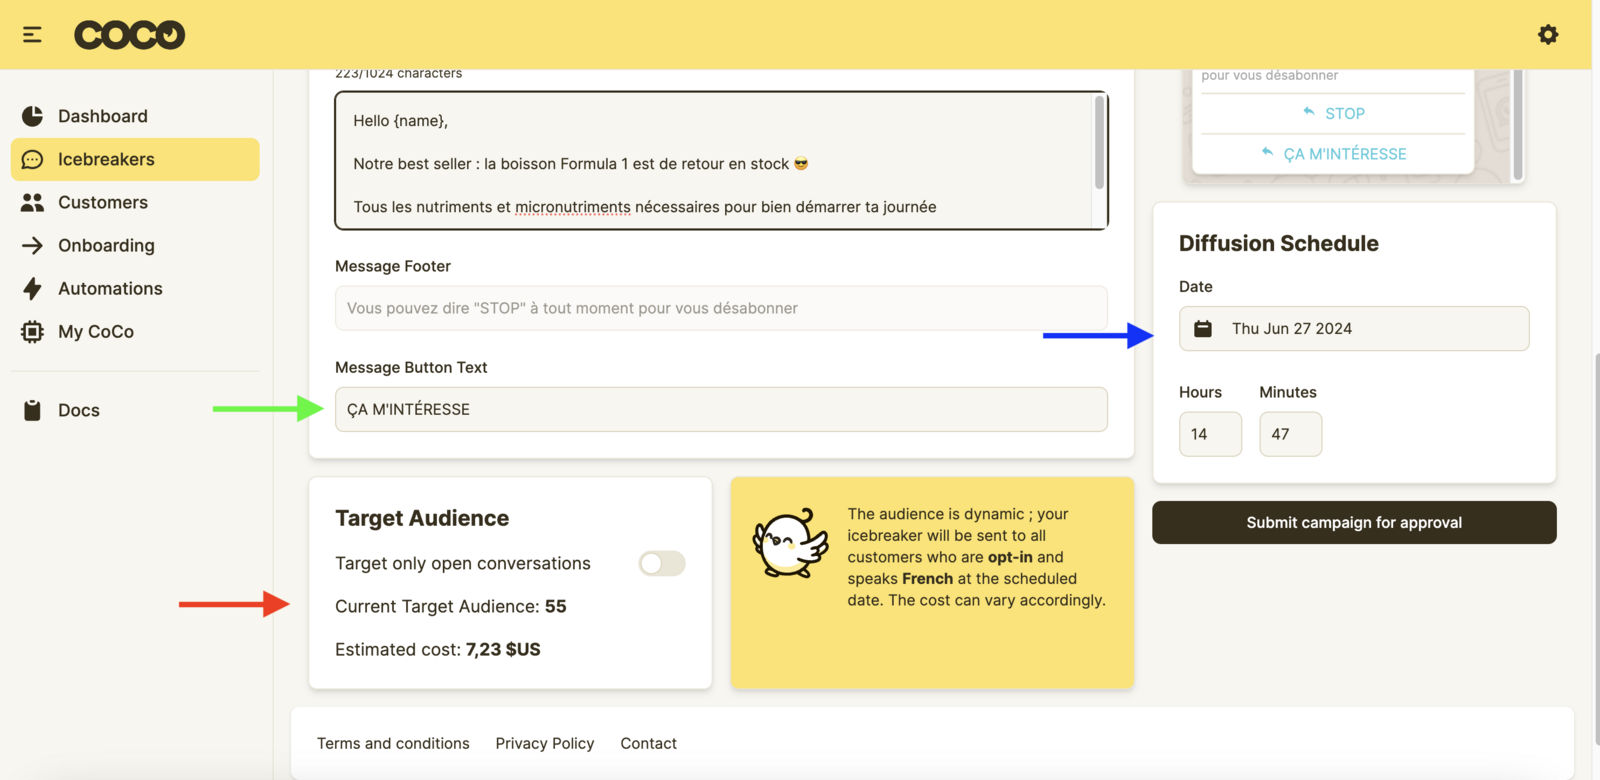Click the Customers people icon
The image size is (1600, 780).
coord(32,203)
